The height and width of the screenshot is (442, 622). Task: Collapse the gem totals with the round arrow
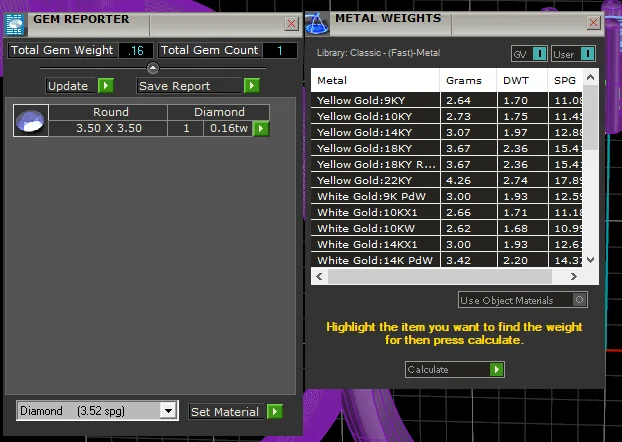pyautogui.click(x=153, y=68)
